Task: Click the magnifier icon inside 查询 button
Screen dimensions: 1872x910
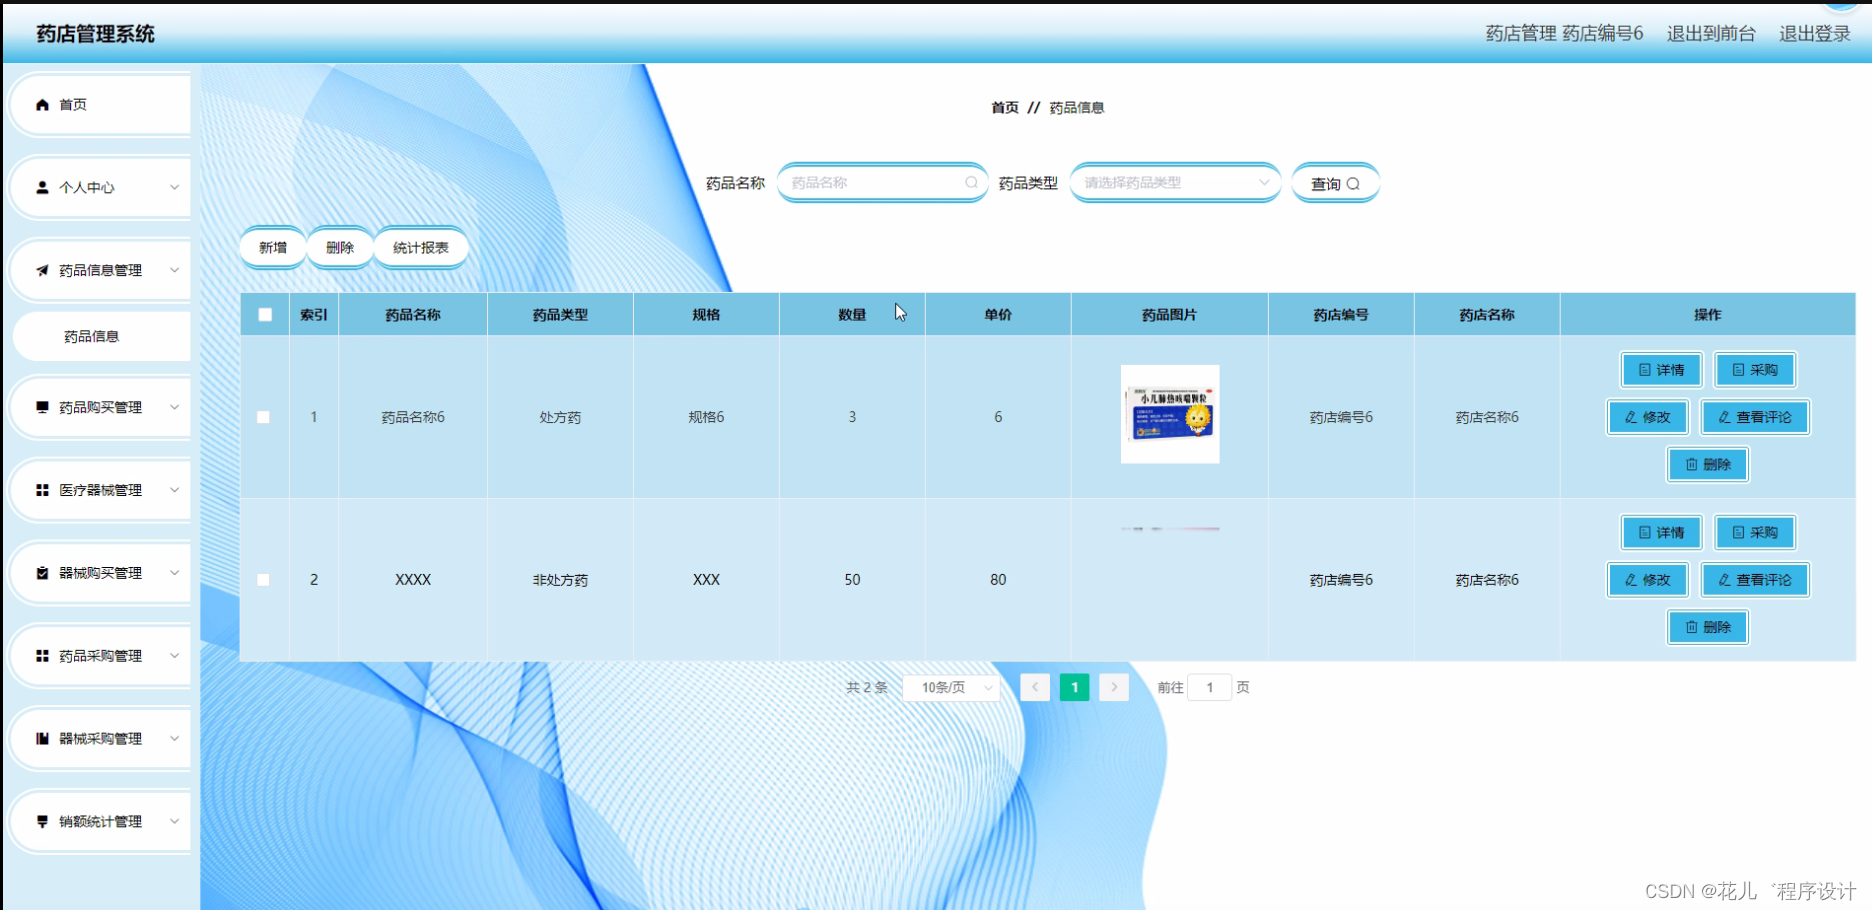Action: click(x=1354, y=183)
